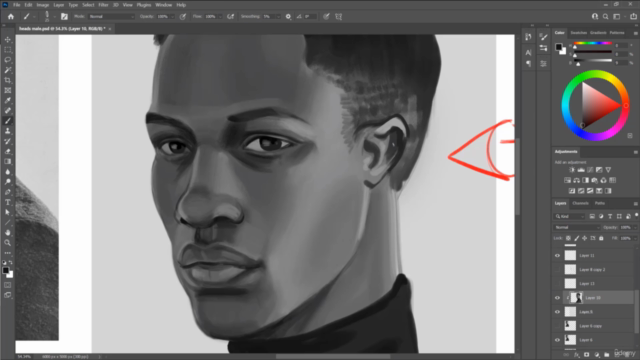The width and height of the screenshot is (640, 360).
Task: Select the Healing Brush tool
Action: 8,111
